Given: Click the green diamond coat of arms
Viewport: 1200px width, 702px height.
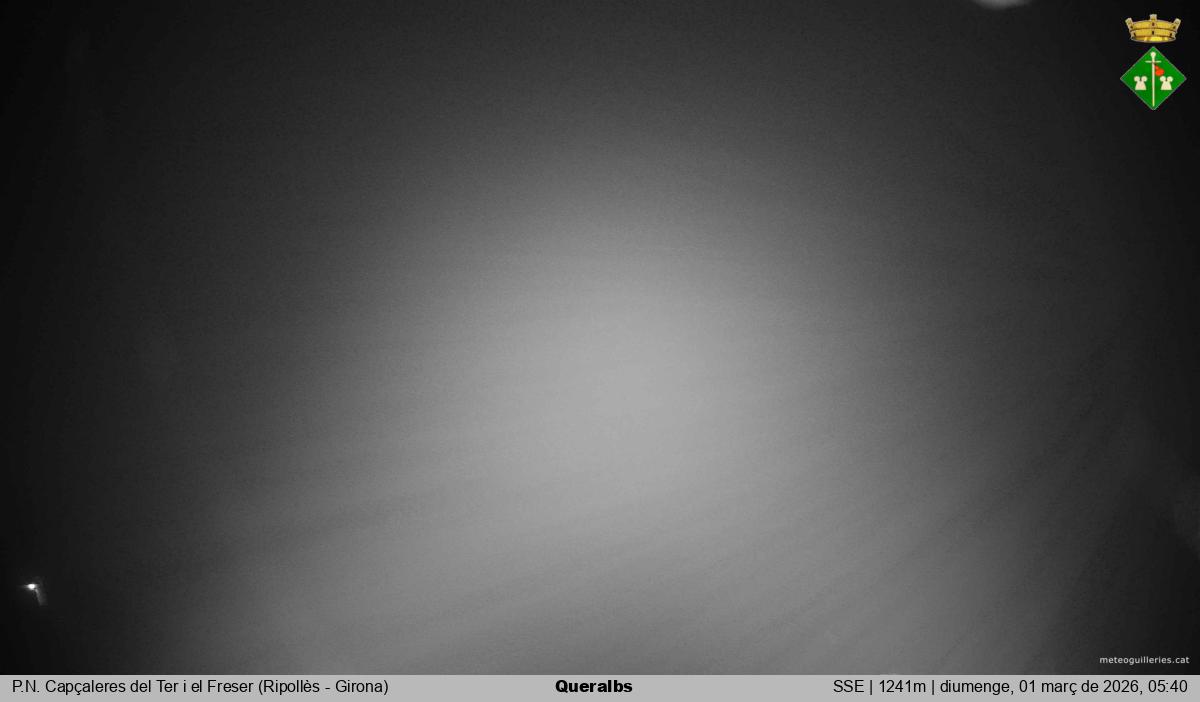Looking at the screenshot, I should pyautogui.click(x=1152, y=78).
